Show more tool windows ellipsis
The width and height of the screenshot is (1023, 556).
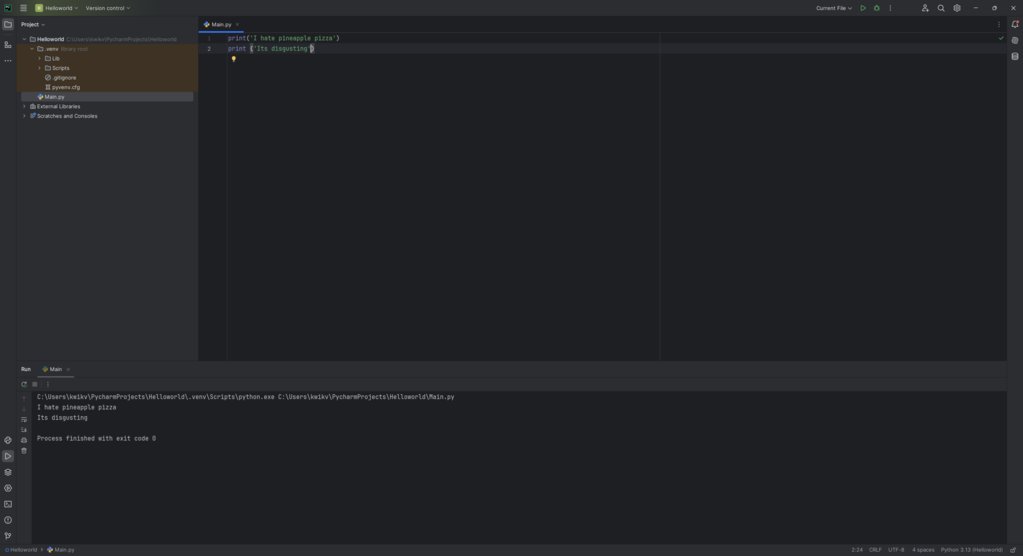tap(8, 61)
